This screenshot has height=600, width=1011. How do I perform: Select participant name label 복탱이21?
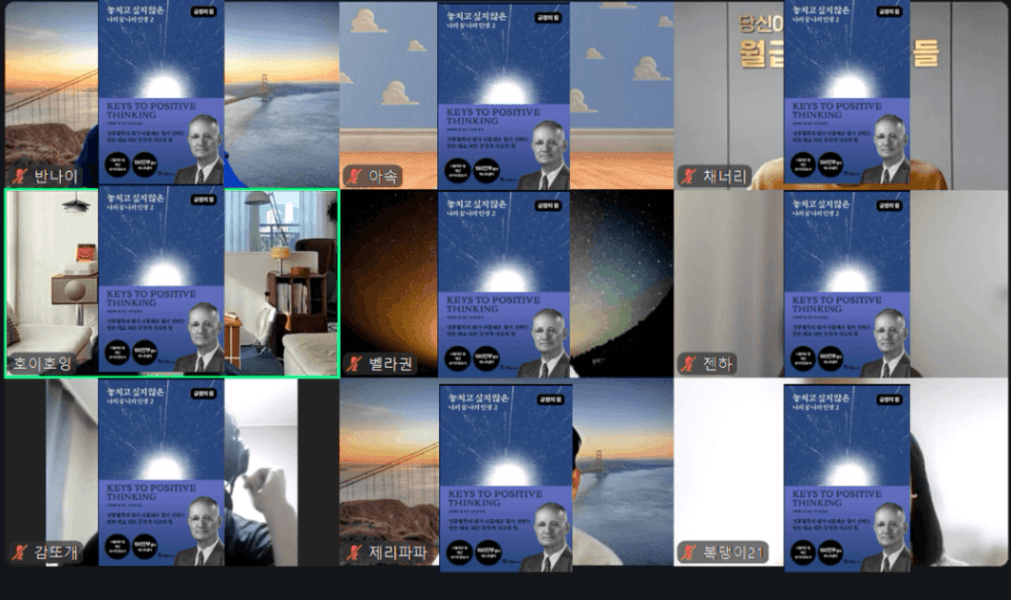tap(733, 552)
